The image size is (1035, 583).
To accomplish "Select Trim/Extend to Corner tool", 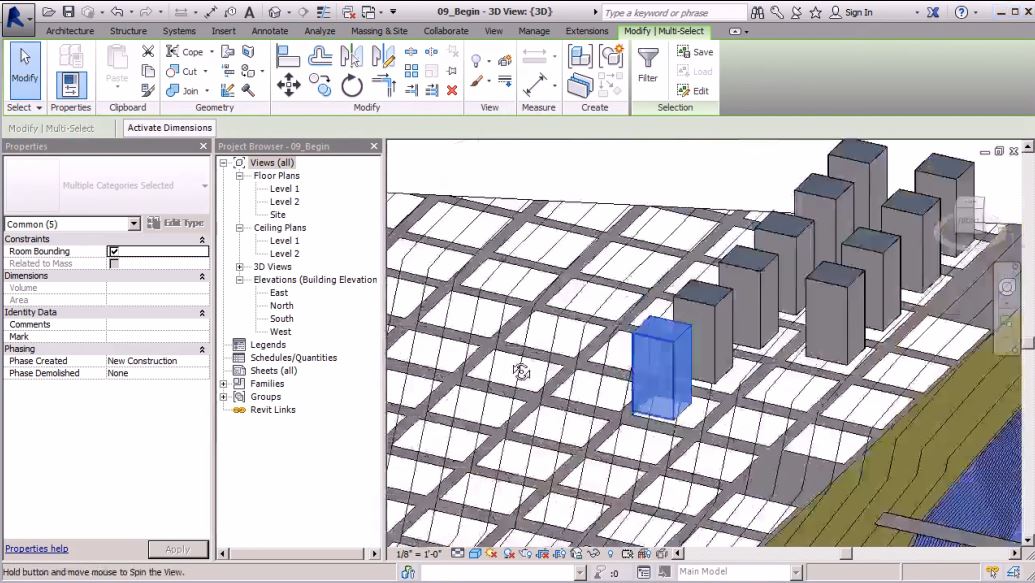I will 384,85.
